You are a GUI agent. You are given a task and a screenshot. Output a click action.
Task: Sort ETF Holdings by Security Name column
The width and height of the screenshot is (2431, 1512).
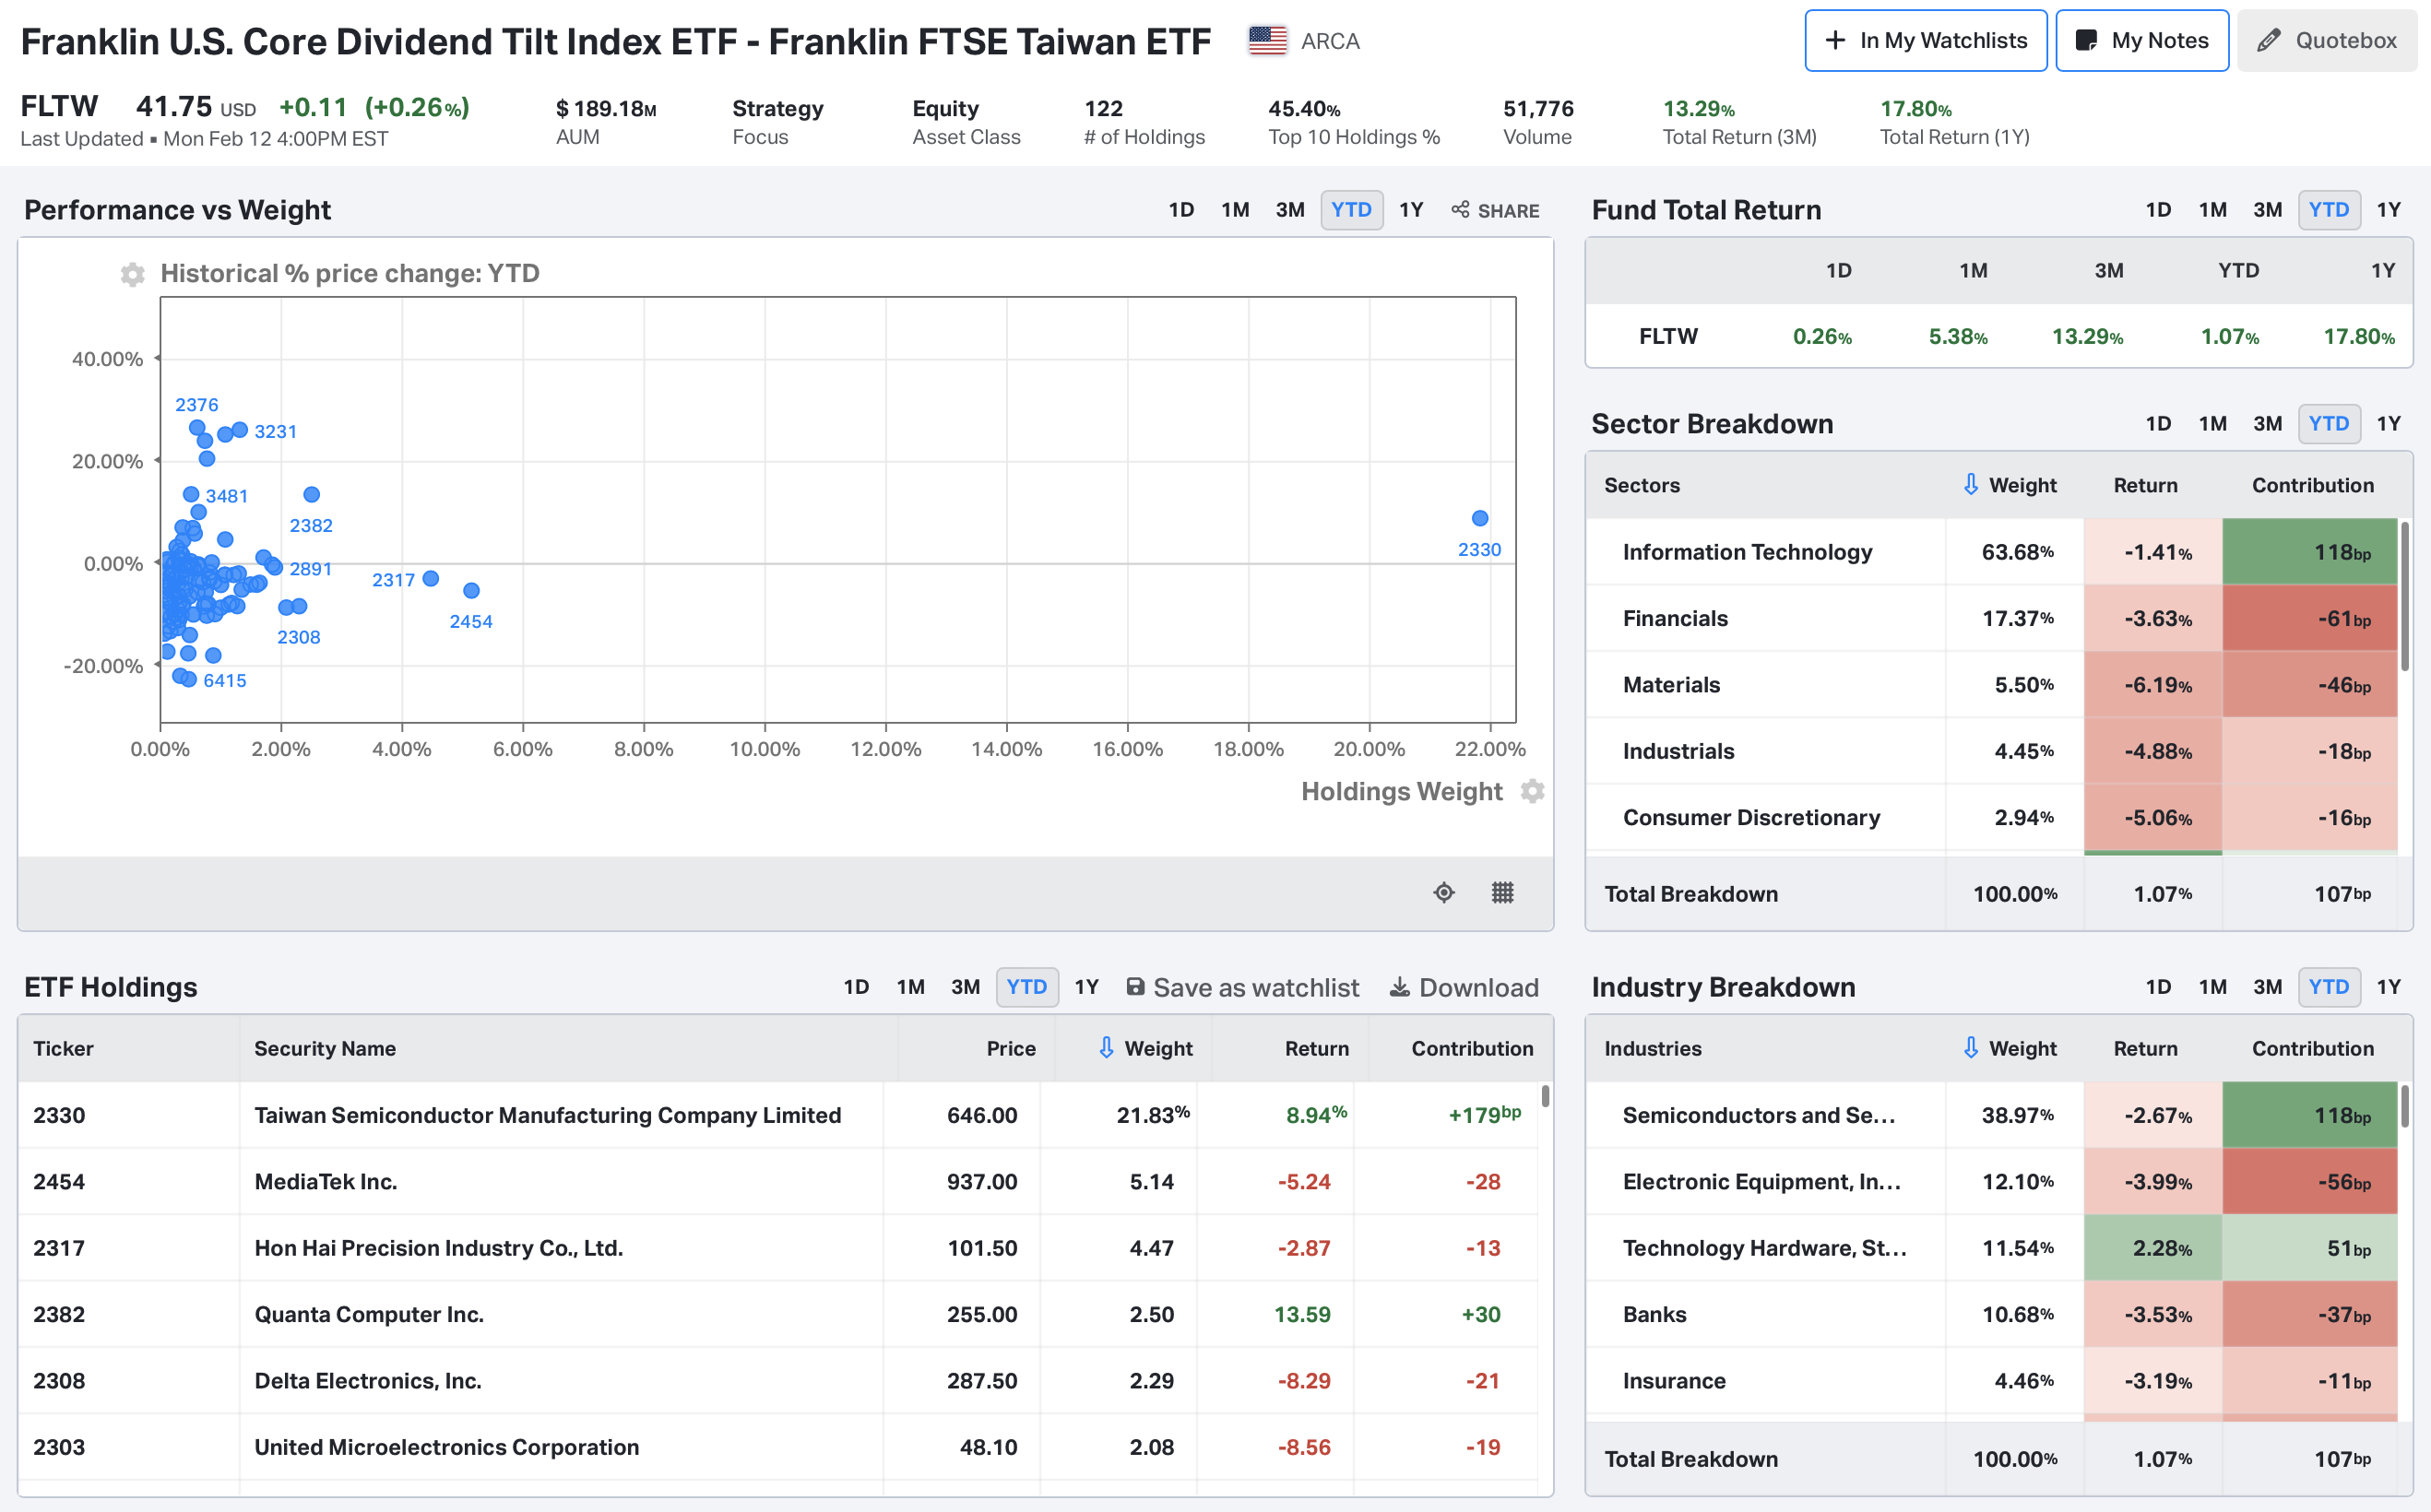325,1048
